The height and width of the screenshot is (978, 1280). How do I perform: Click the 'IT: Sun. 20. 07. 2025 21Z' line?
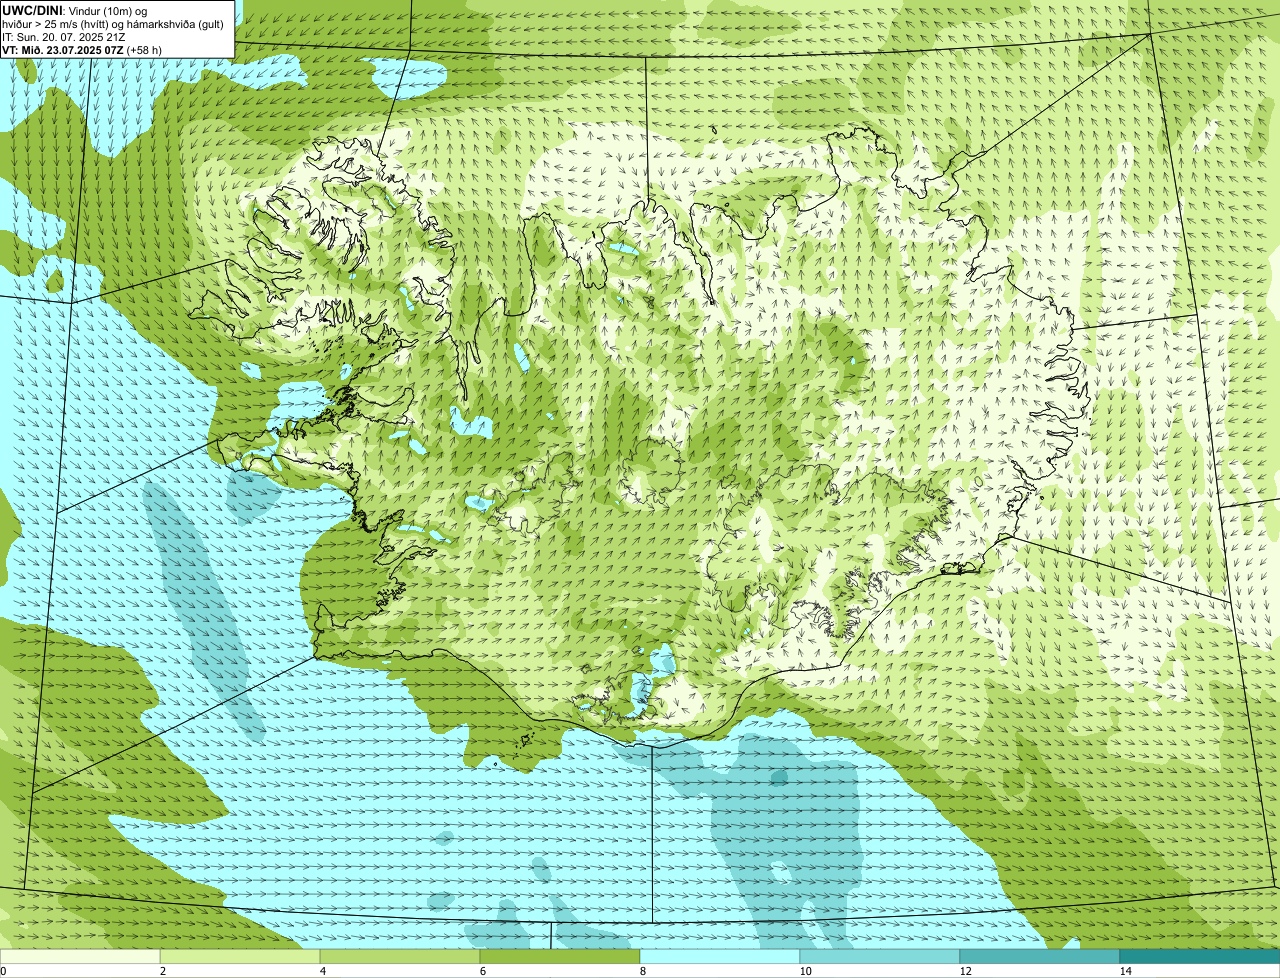pyautogui.click(x=64, y=37)
